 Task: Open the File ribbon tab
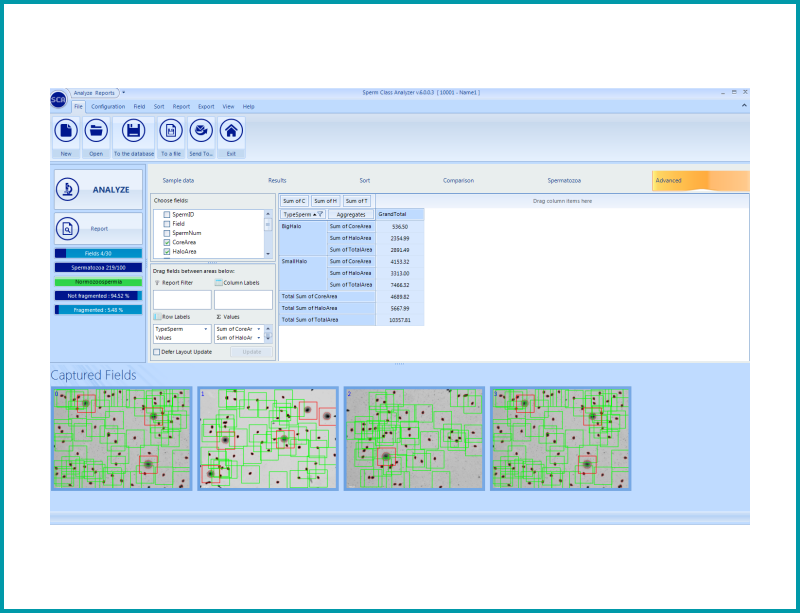tap(78, 107)
